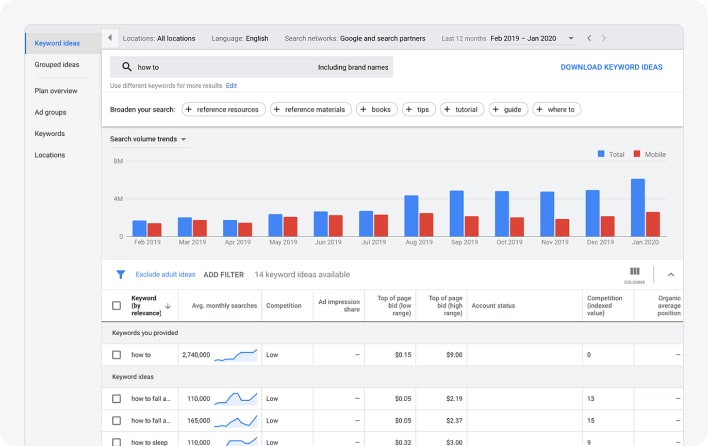Add 'reference materials' suggestion chip

coord(311,109)
